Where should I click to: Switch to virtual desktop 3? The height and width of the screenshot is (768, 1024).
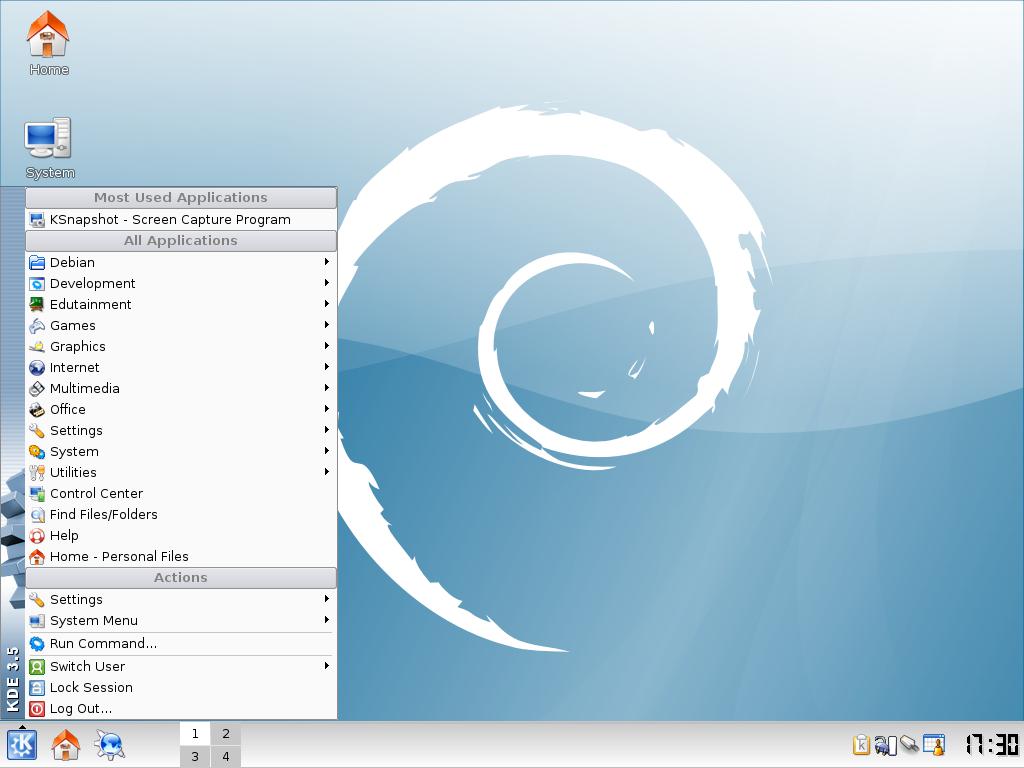coord(195,756)
